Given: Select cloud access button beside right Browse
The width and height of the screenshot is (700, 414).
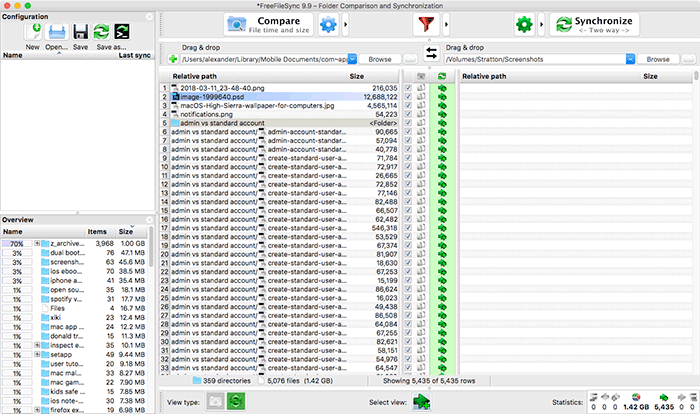Looking at the screenshot, I should click(x=688, y=59).
